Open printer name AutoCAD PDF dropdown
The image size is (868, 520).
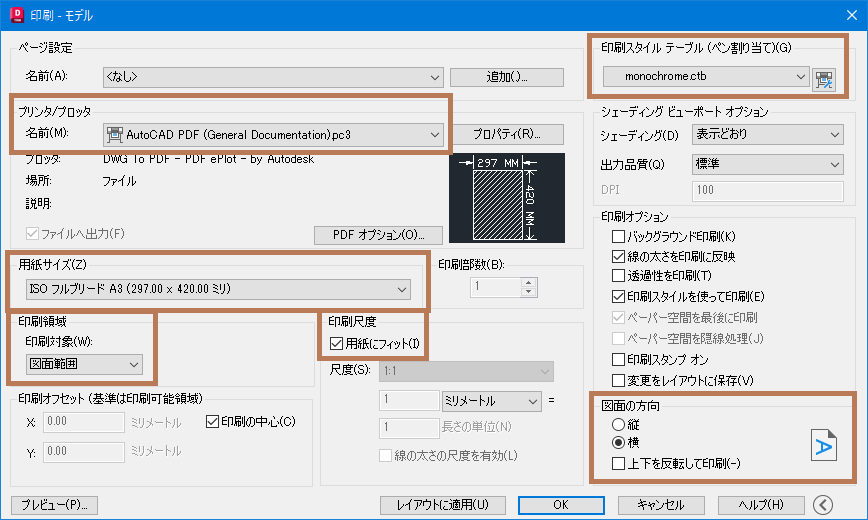tap(273, 135)
